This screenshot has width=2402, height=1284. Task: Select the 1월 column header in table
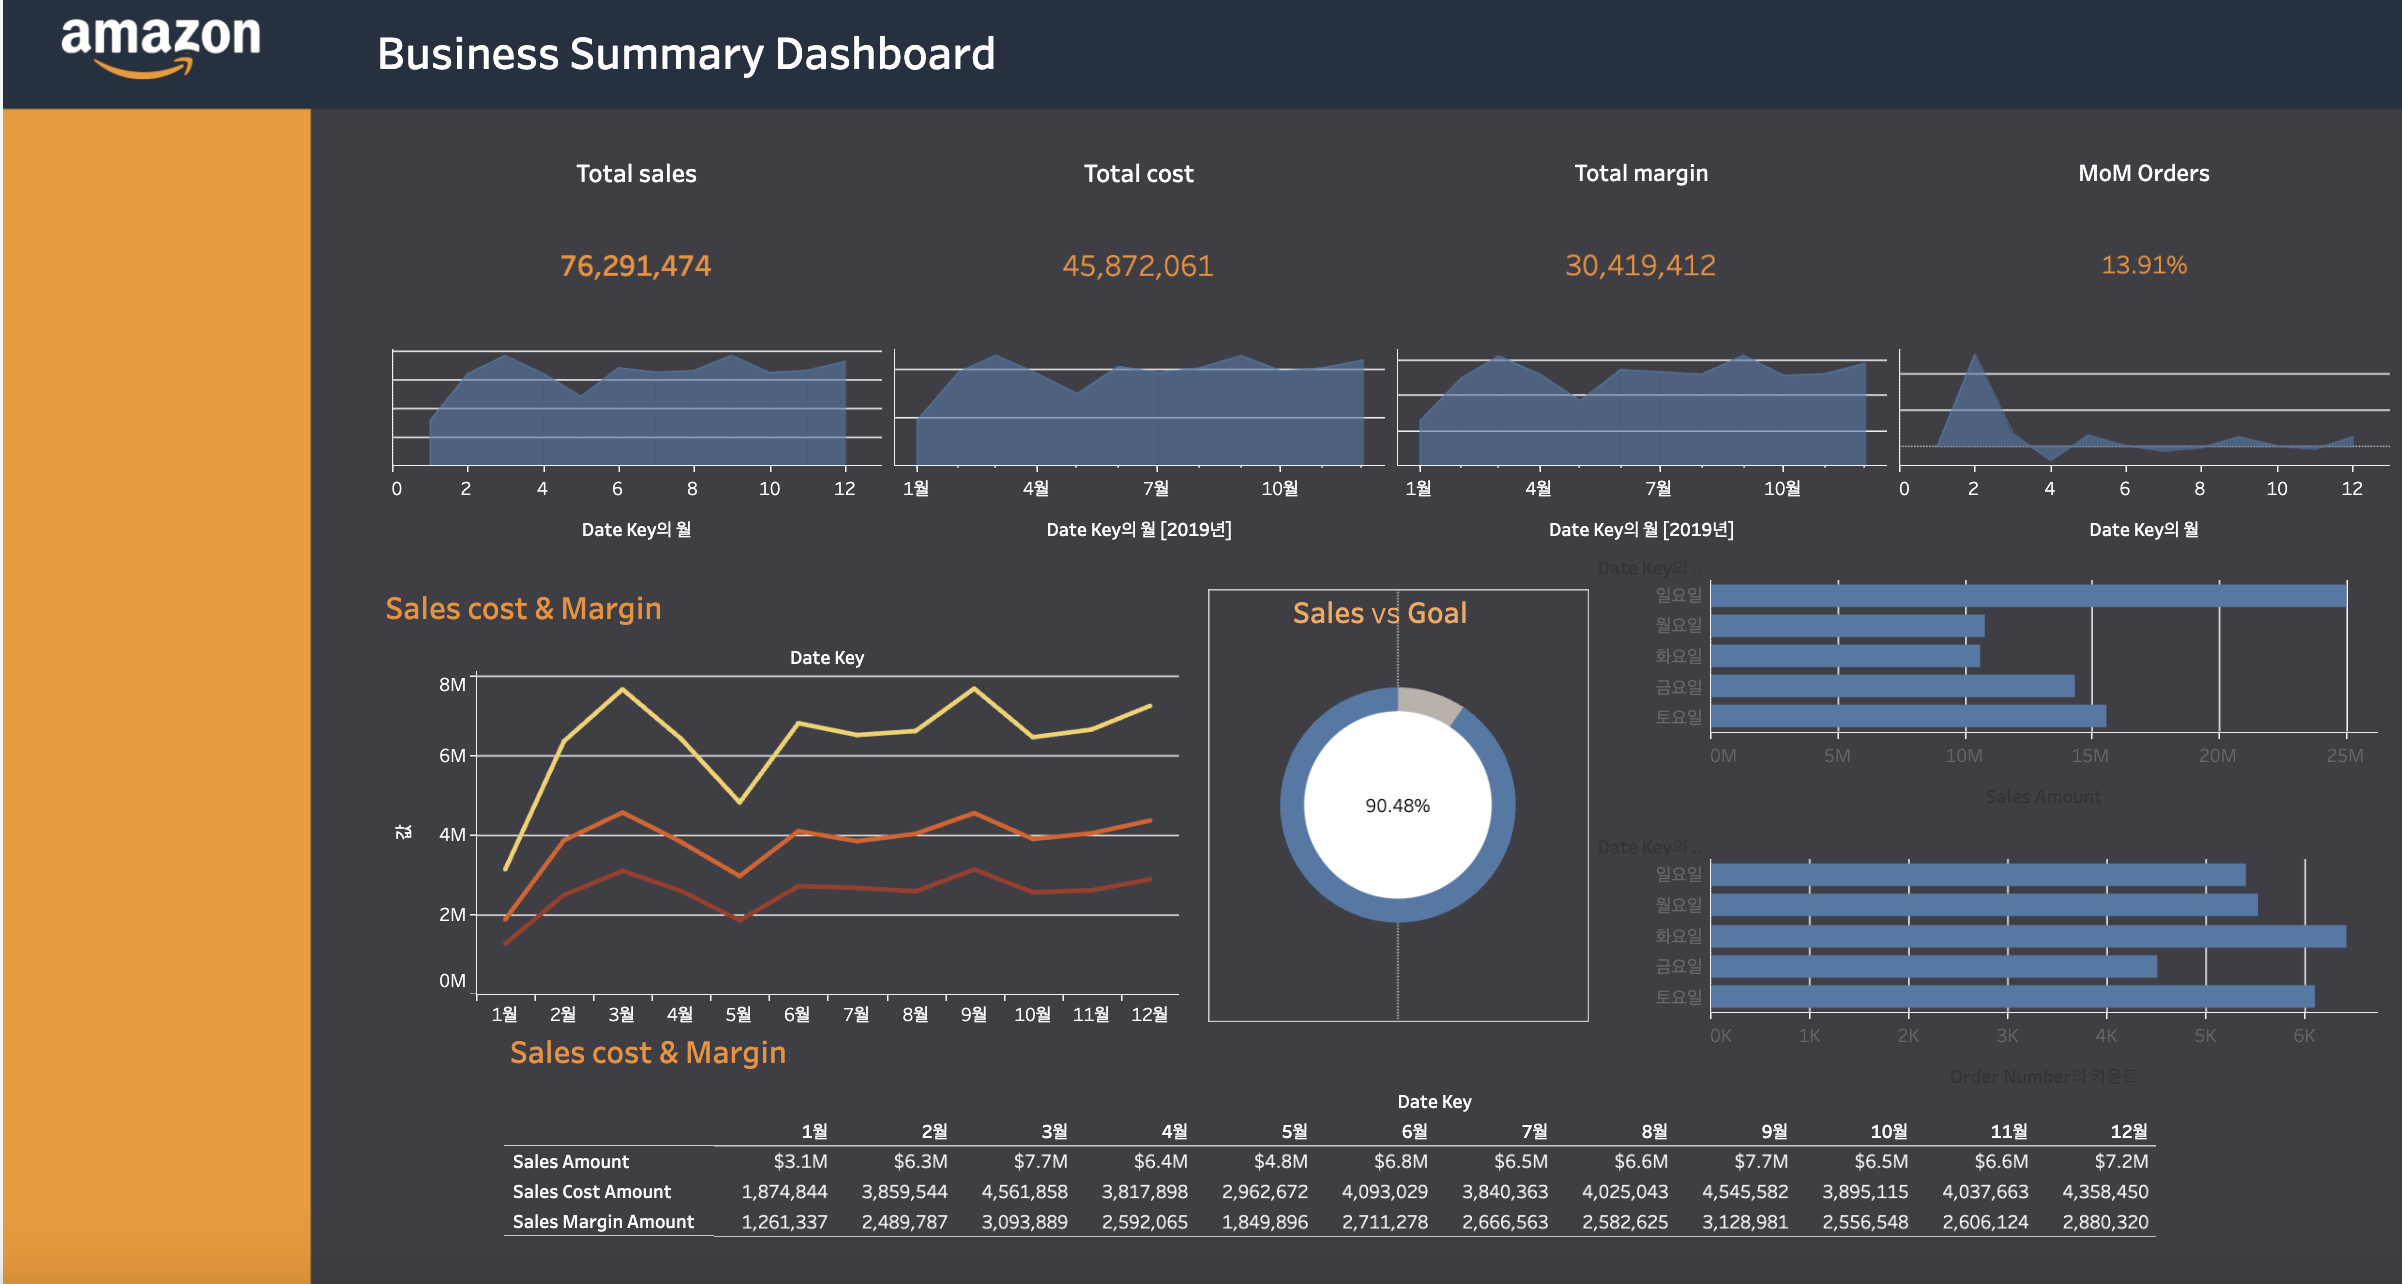pos(814,1131)
